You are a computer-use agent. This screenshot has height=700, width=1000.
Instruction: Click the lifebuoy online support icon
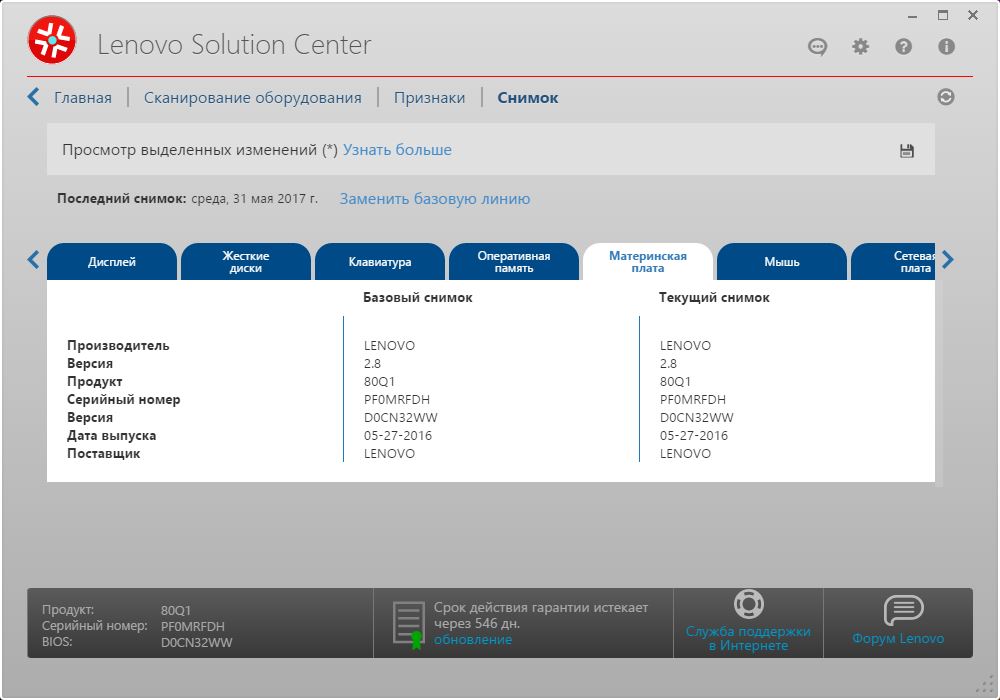pyautogui.click(x=748, y=604)
